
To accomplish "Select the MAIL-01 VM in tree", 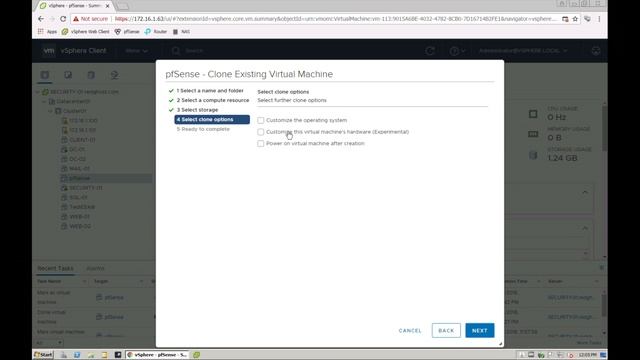I will (x=79, y=169).
